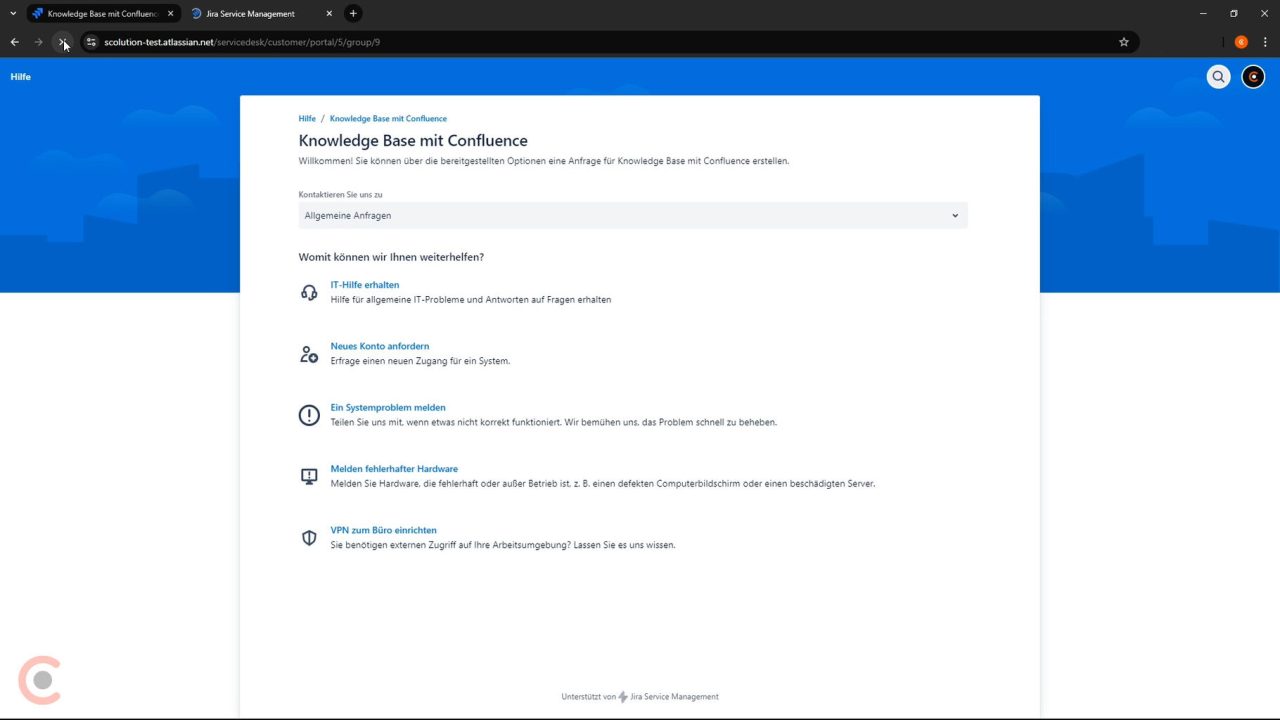Click the browser address bar URL
This screenshot has height=720, width=1280.
click(242, 42)
